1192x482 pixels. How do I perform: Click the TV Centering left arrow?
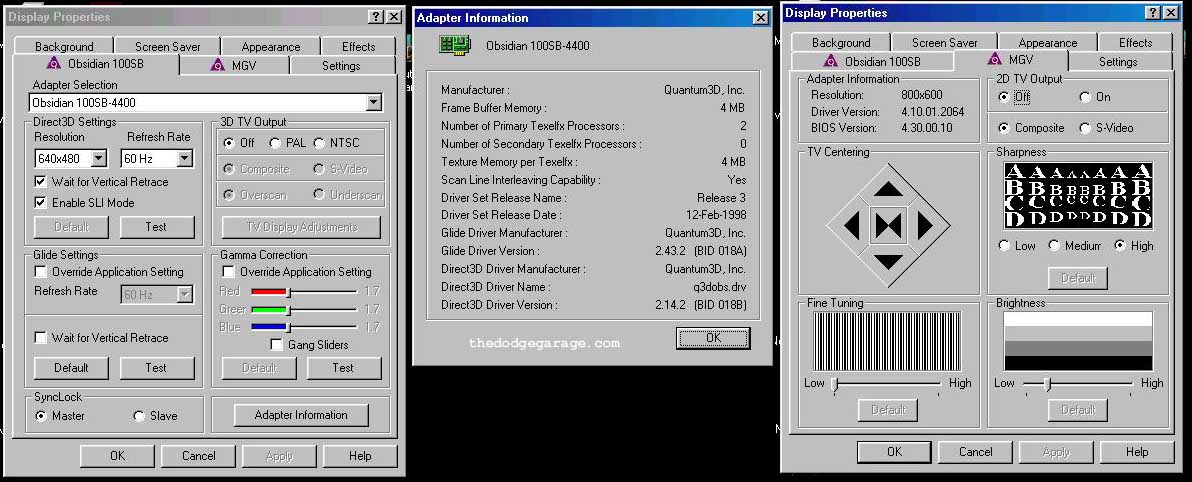coord(851,225)
